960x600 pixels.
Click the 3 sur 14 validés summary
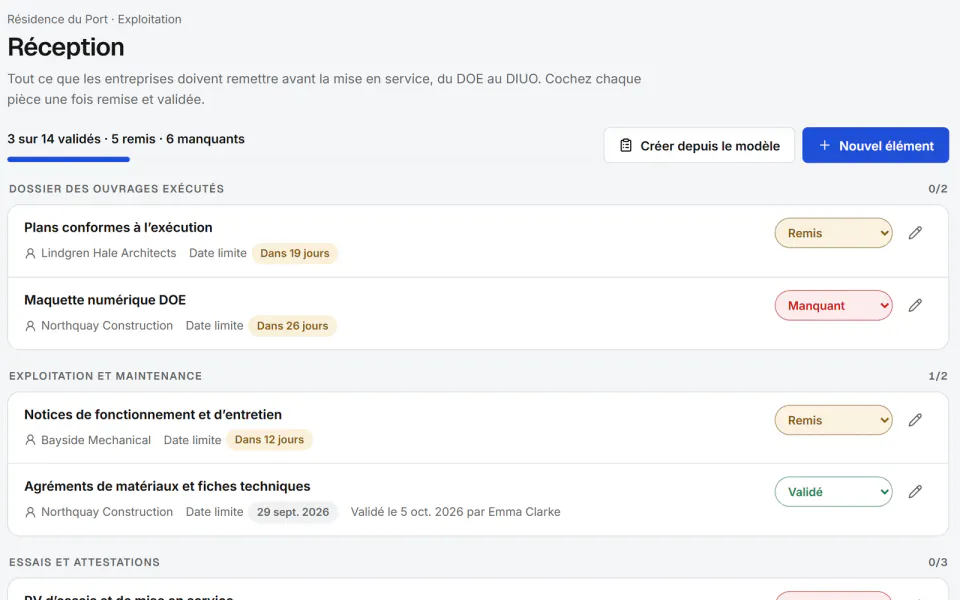pyautogui.click(x=126, y=139)
